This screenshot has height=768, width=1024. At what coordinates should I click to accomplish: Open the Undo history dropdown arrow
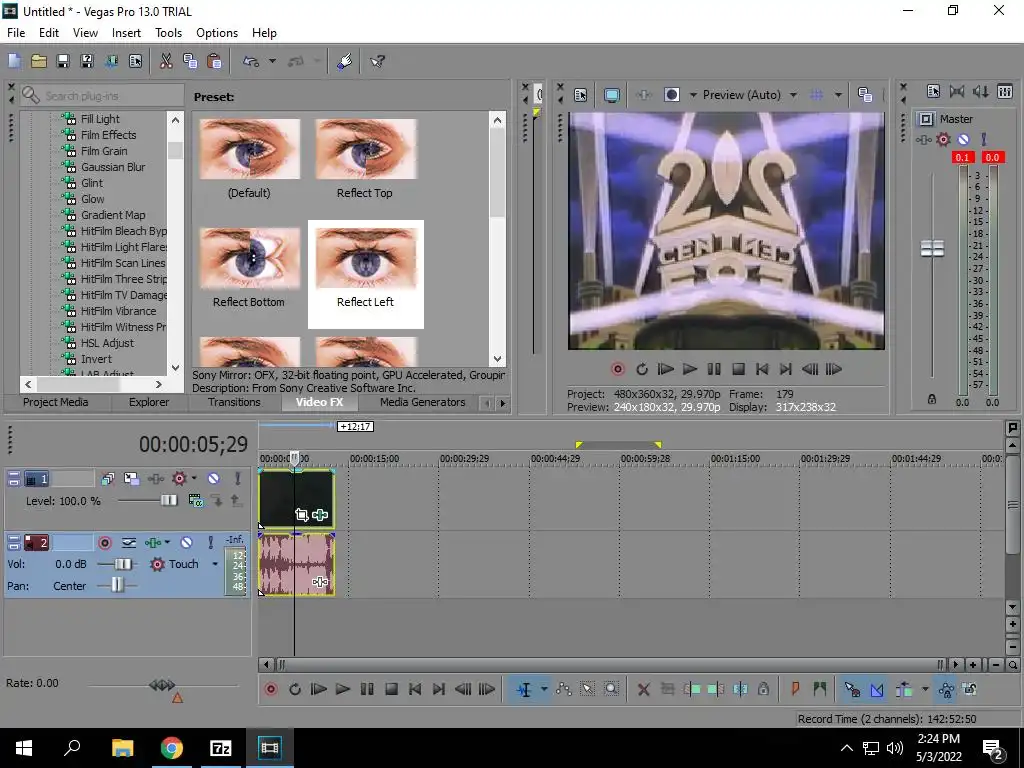(272, 61)
